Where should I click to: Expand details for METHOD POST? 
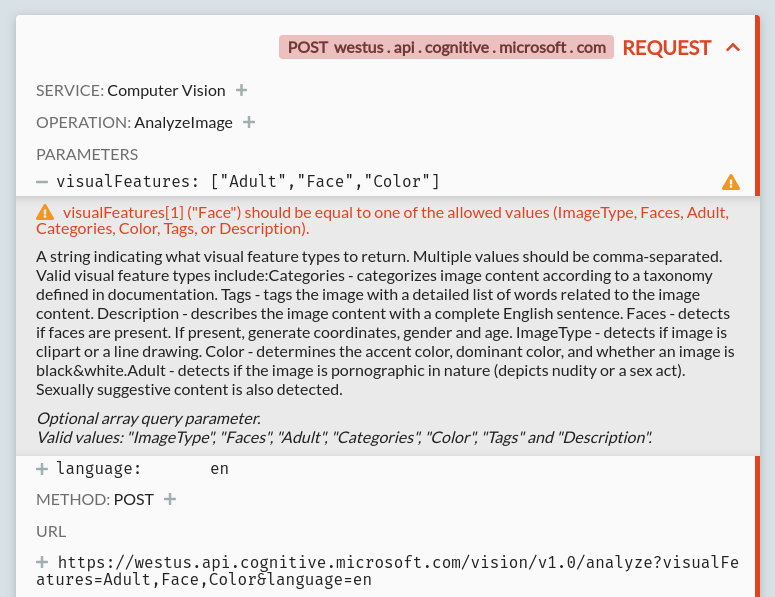[x=170, y=499]
